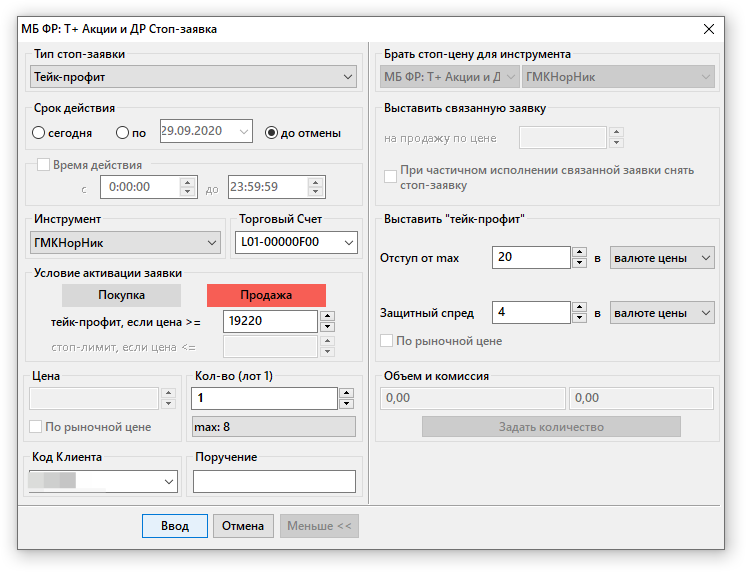This screenshot has height=572, width=746.
Task: Click the Отступ от max field
Action: pyautogui.click(x=531, y=257)
